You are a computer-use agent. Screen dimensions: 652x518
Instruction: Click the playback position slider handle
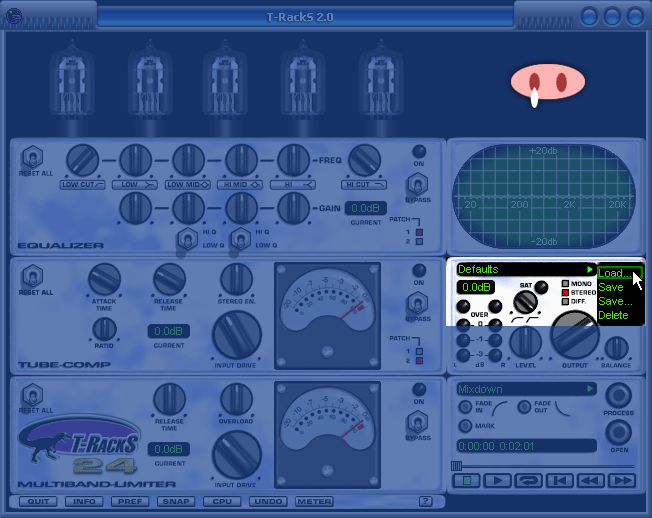pos(457,465)
